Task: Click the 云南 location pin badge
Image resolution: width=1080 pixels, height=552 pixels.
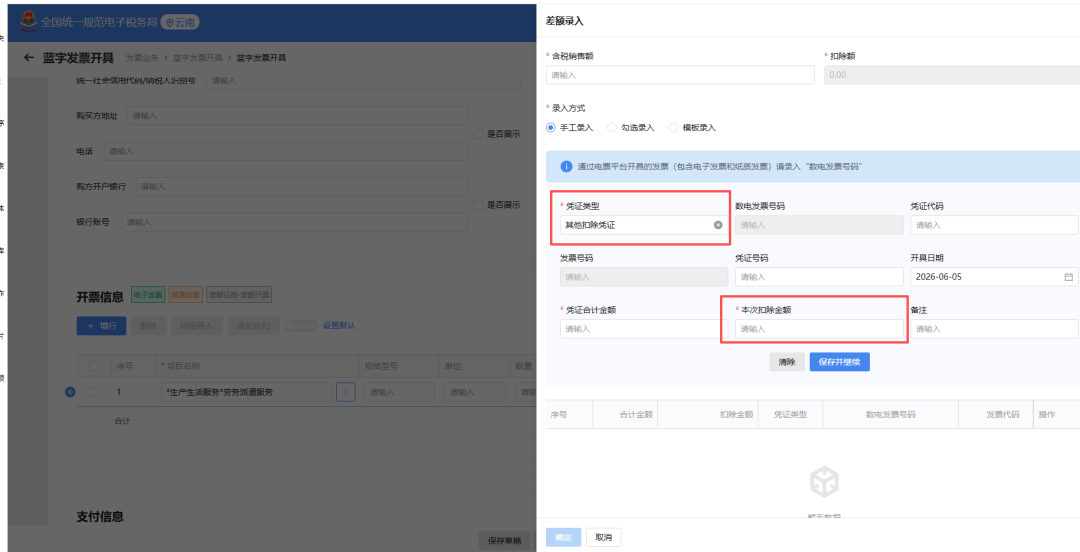Action: [180, 22]
